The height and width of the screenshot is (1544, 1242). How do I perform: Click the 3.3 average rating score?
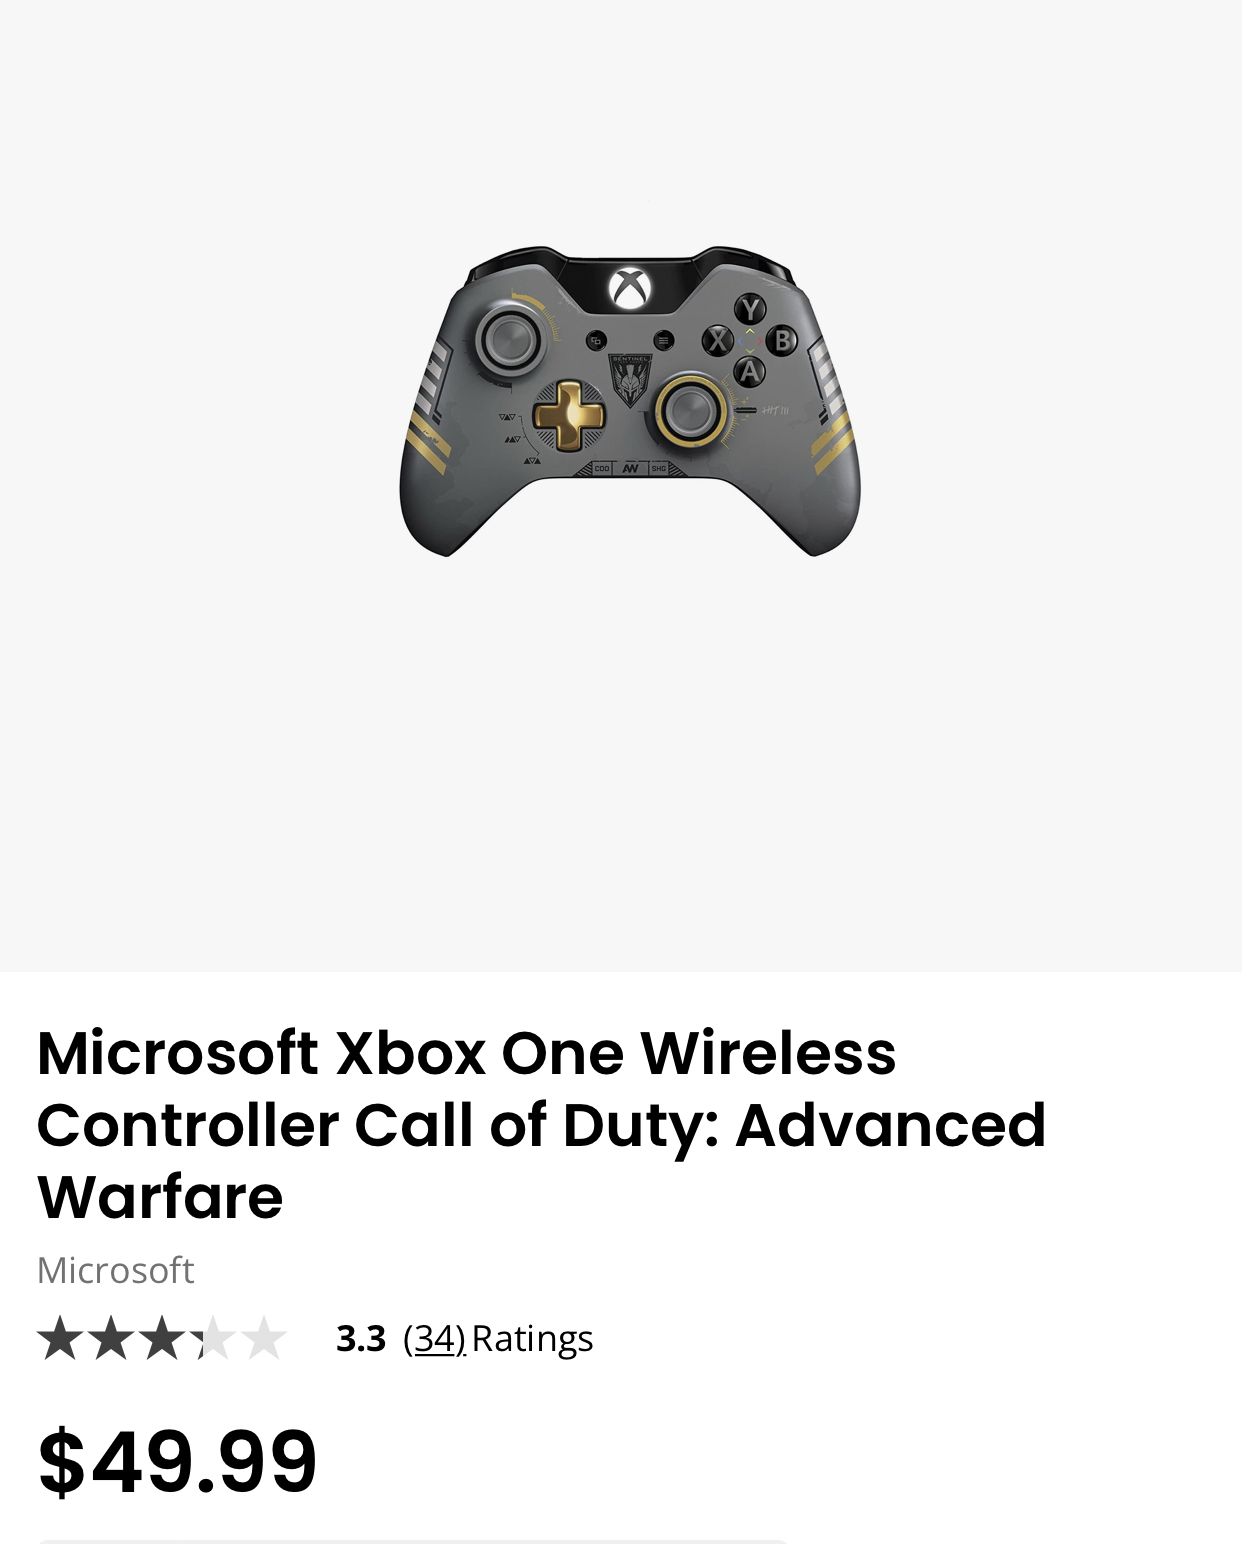[x=361, y=1338]
